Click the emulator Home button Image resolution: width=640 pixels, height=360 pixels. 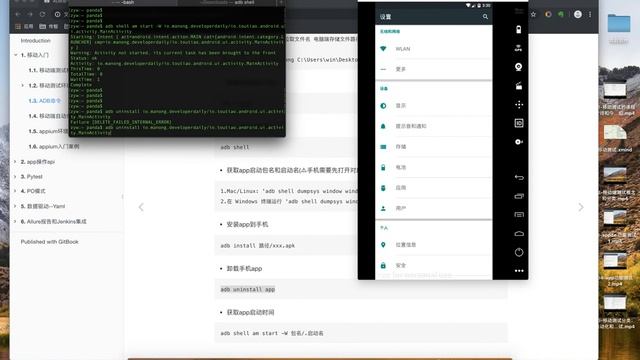pos(519,233)
